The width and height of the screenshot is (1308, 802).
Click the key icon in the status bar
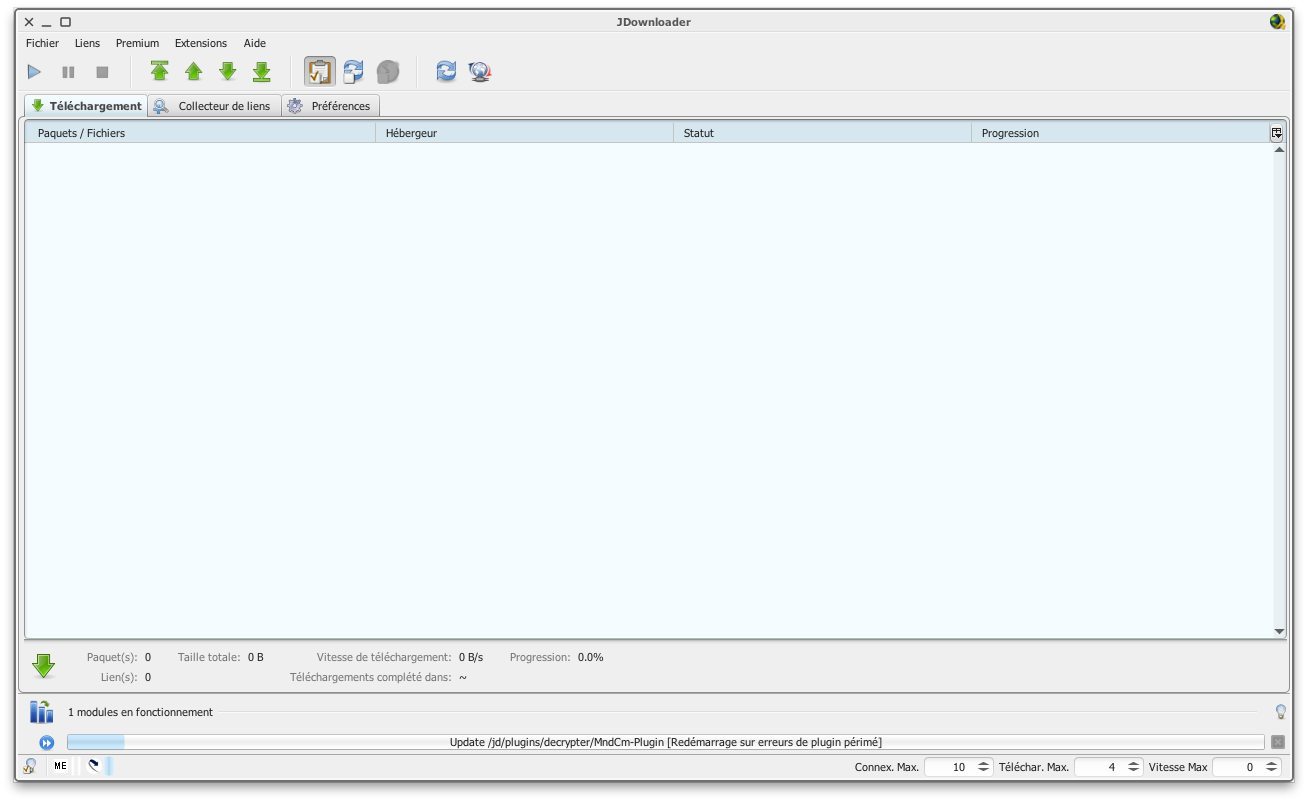coord(31,766)
